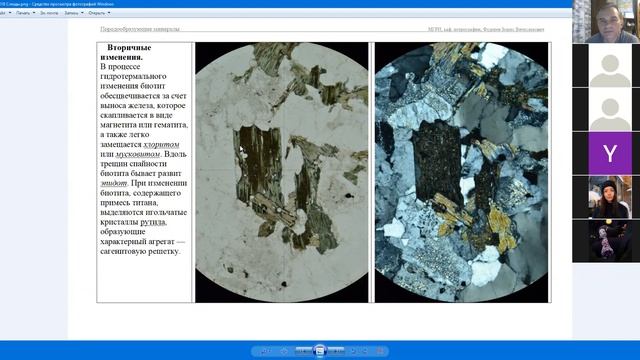Click the underlined word рутила

pyautogui.click(x=153, y=222)
